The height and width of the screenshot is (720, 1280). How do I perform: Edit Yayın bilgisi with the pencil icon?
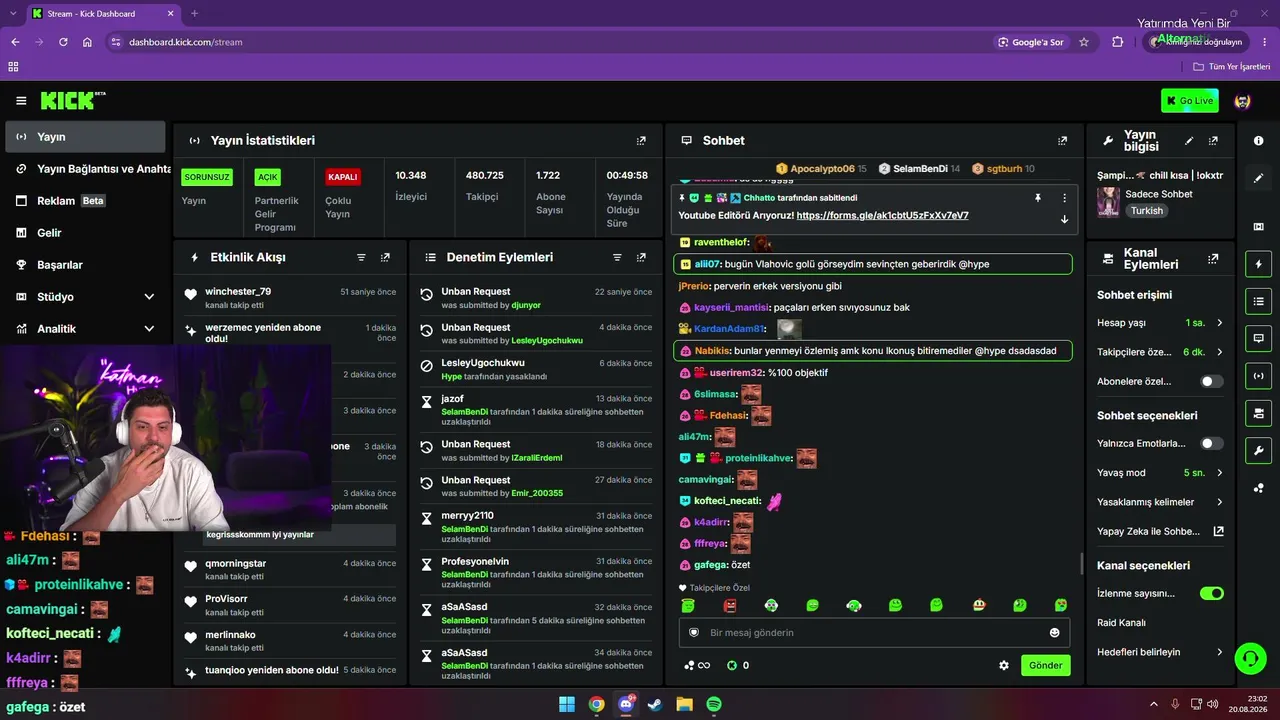pos(1189,141)
